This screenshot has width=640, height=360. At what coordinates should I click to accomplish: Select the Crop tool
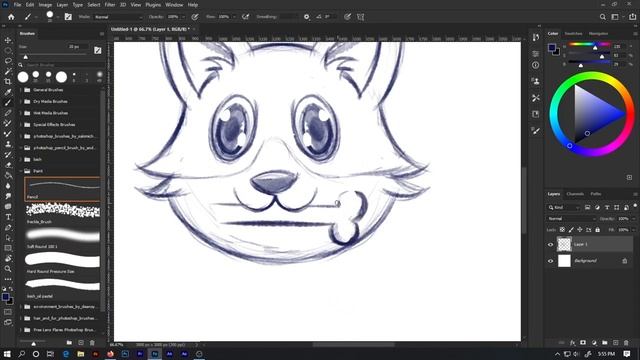click(8, 82)
